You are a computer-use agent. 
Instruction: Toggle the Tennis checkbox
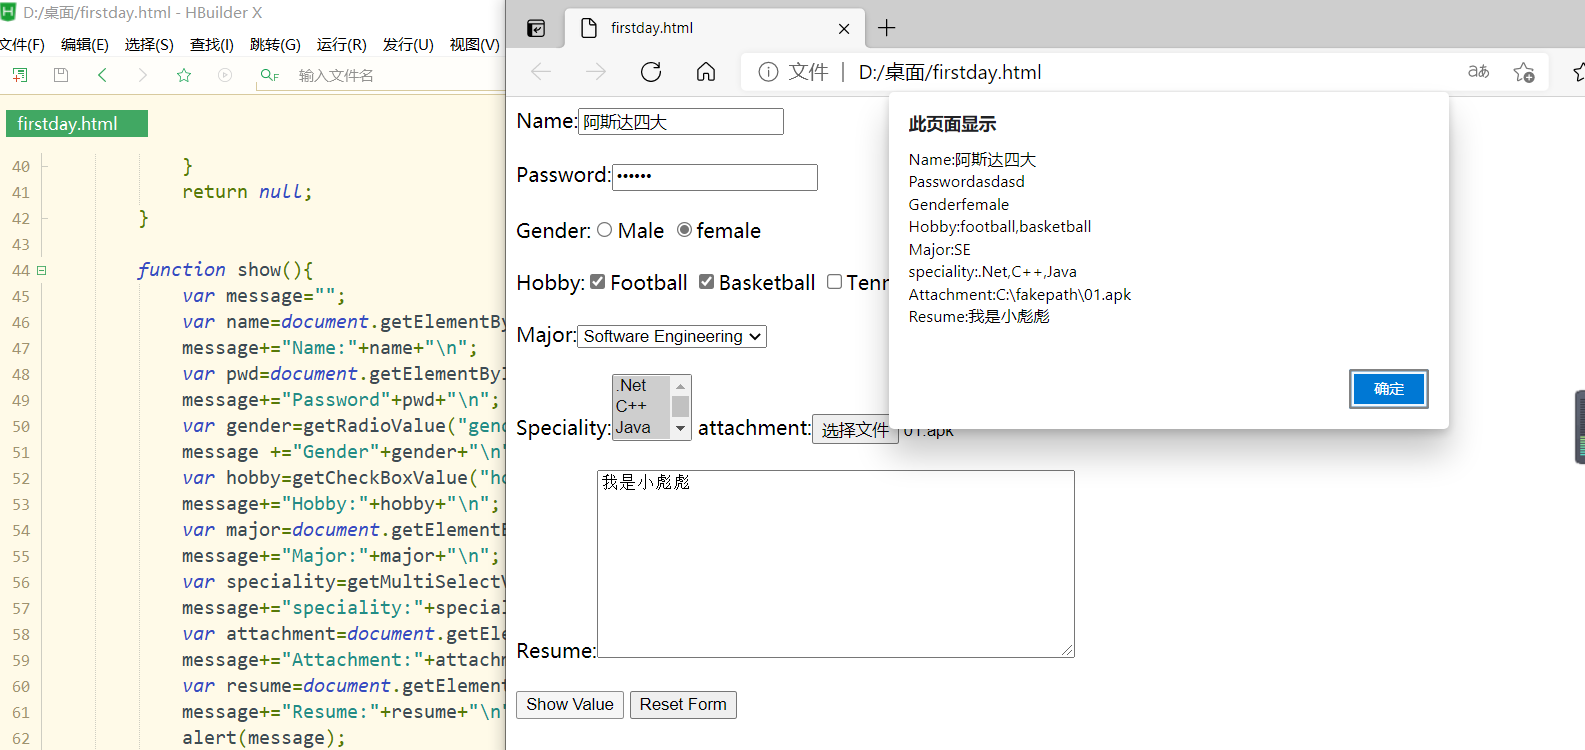[x=834, y=282]
